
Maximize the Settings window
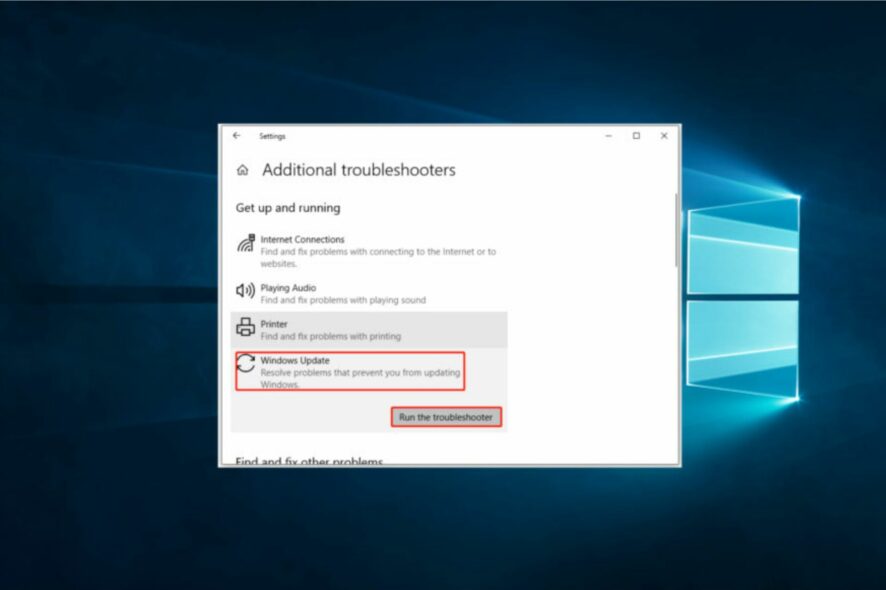636,136
